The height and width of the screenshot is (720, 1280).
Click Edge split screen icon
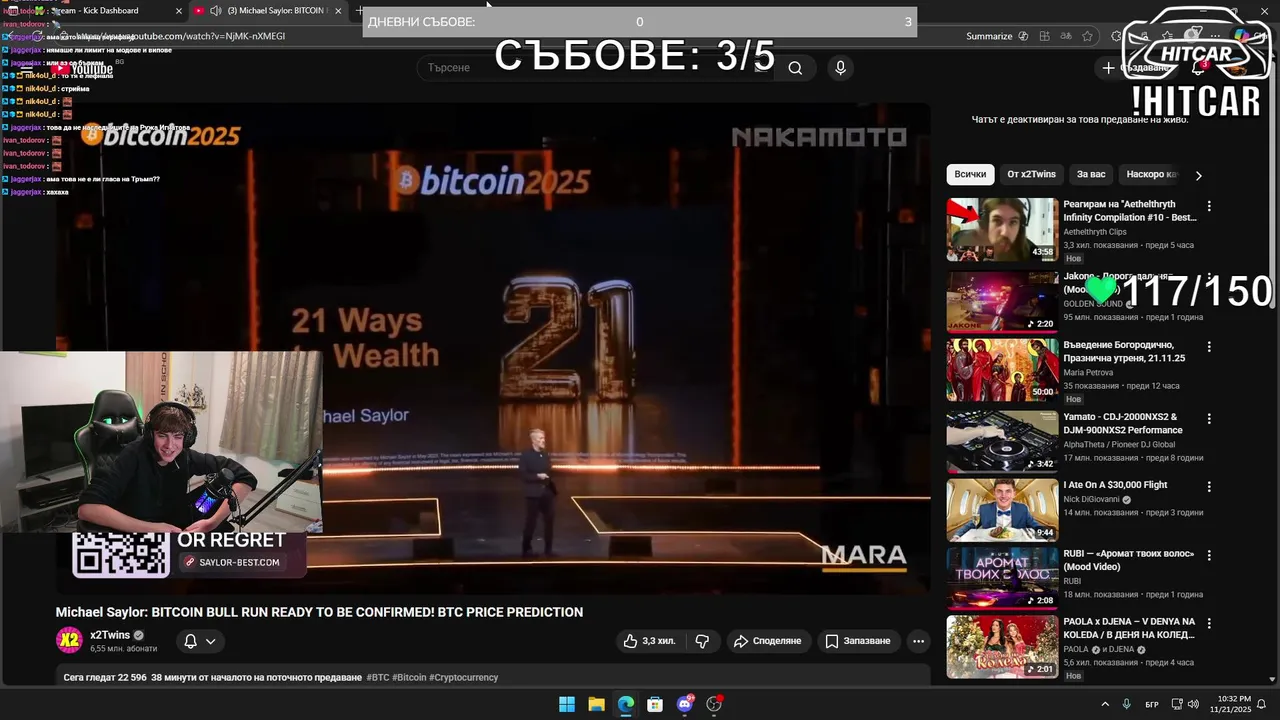click(x=1044, y=36)
